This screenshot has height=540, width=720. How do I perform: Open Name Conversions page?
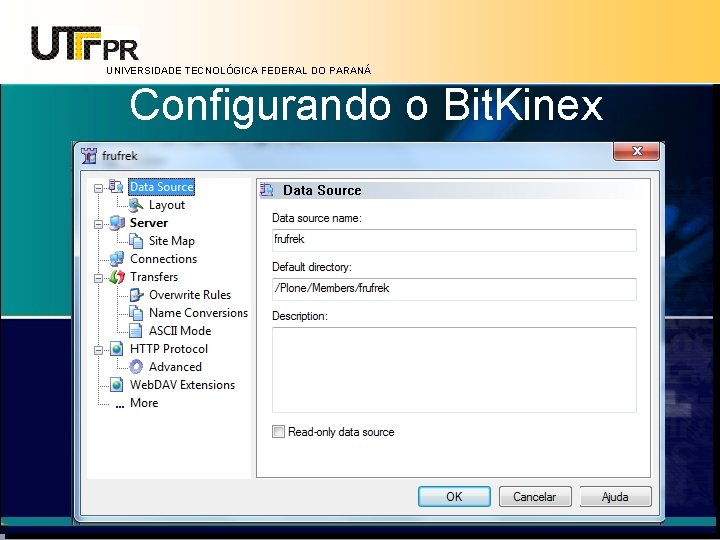(198, 313)
